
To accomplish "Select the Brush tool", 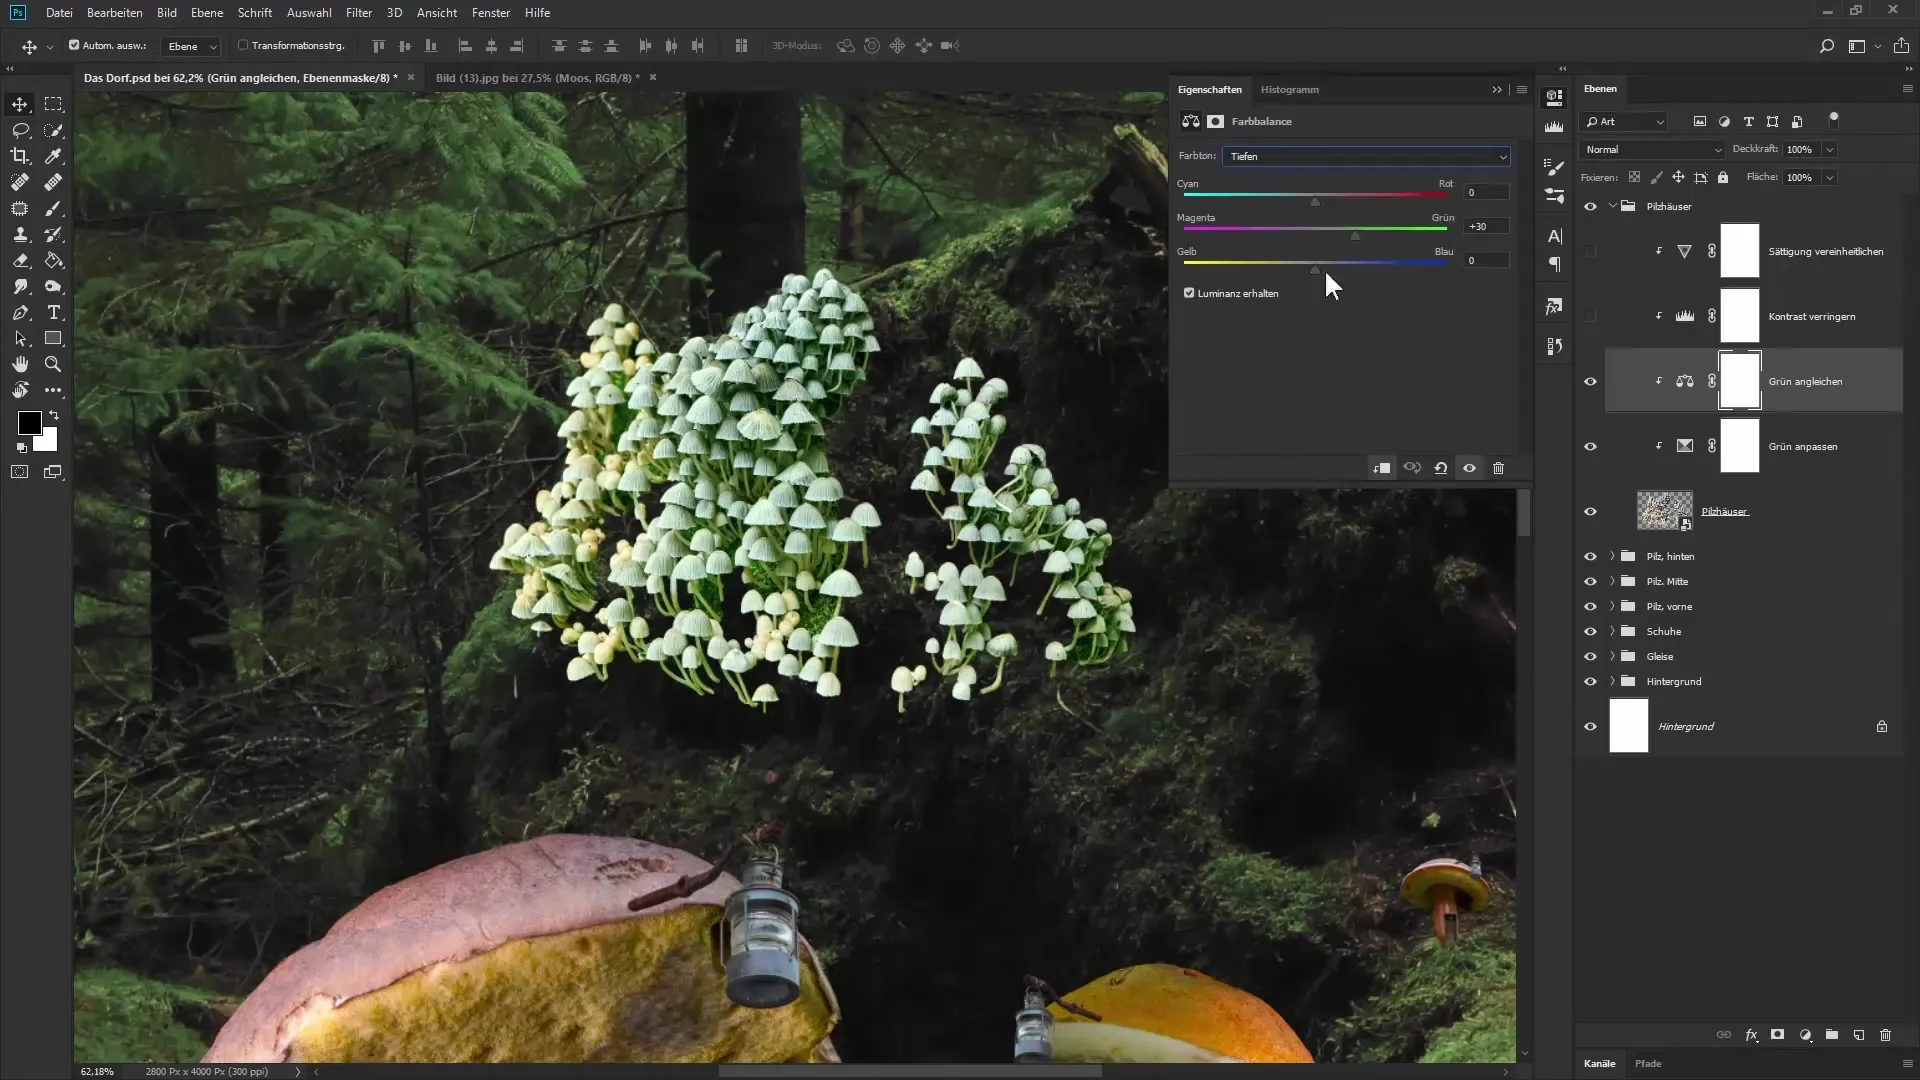I will pos(53,208).
